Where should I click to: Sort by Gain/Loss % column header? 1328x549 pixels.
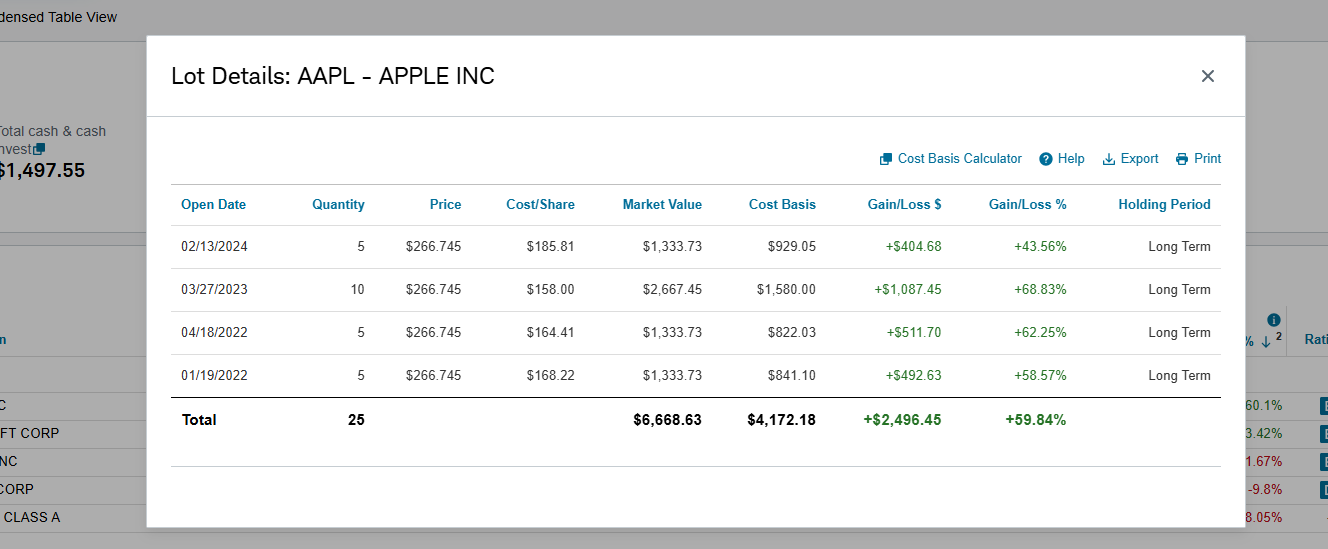tap(1027, 205)
